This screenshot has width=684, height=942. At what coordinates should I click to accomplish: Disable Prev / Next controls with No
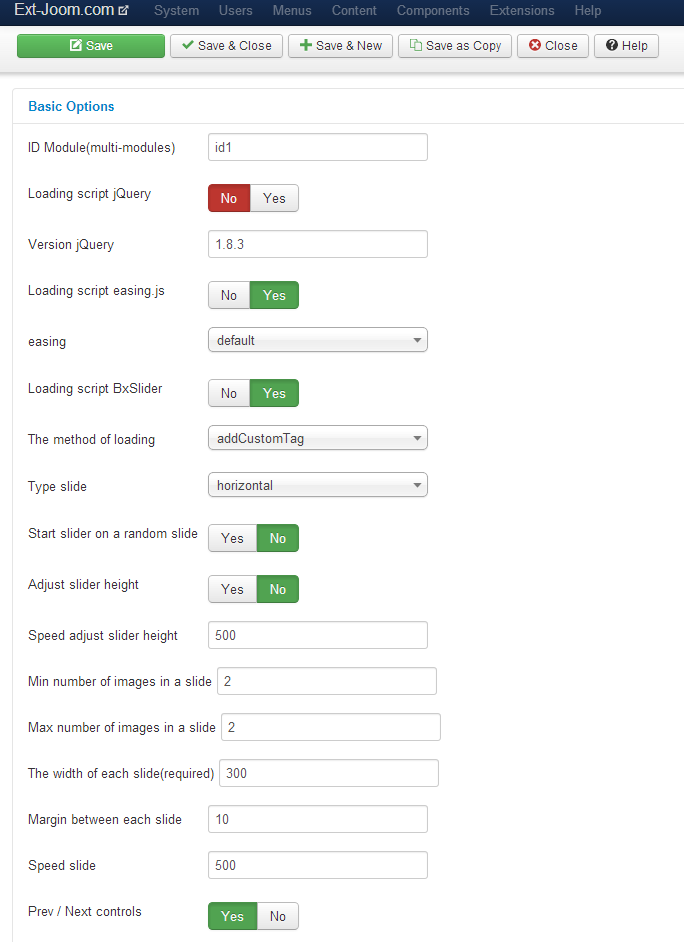277,916
